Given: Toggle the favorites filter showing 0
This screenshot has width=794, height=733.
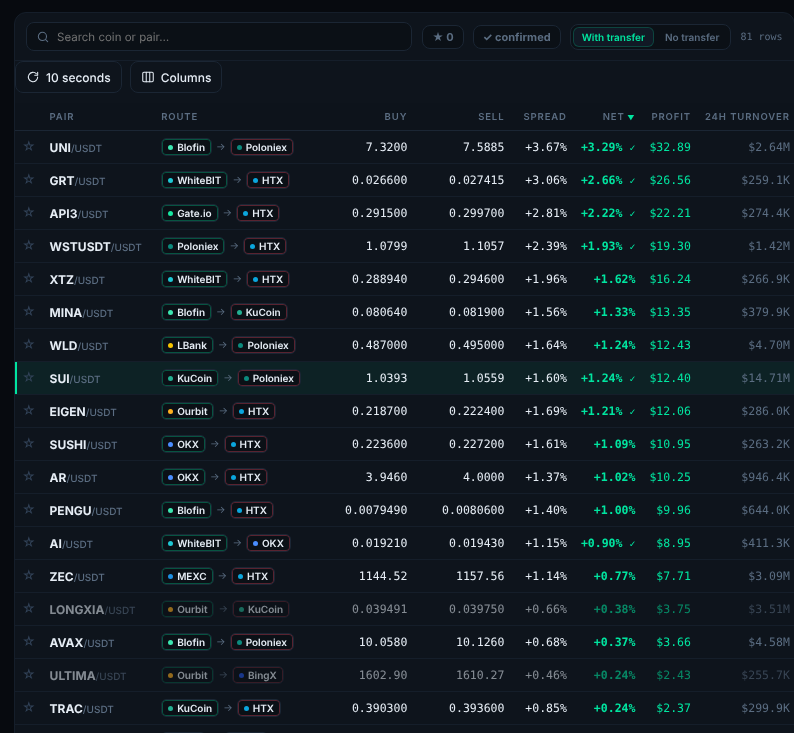Looking at the screenshot, I should (x=443, y=37).
